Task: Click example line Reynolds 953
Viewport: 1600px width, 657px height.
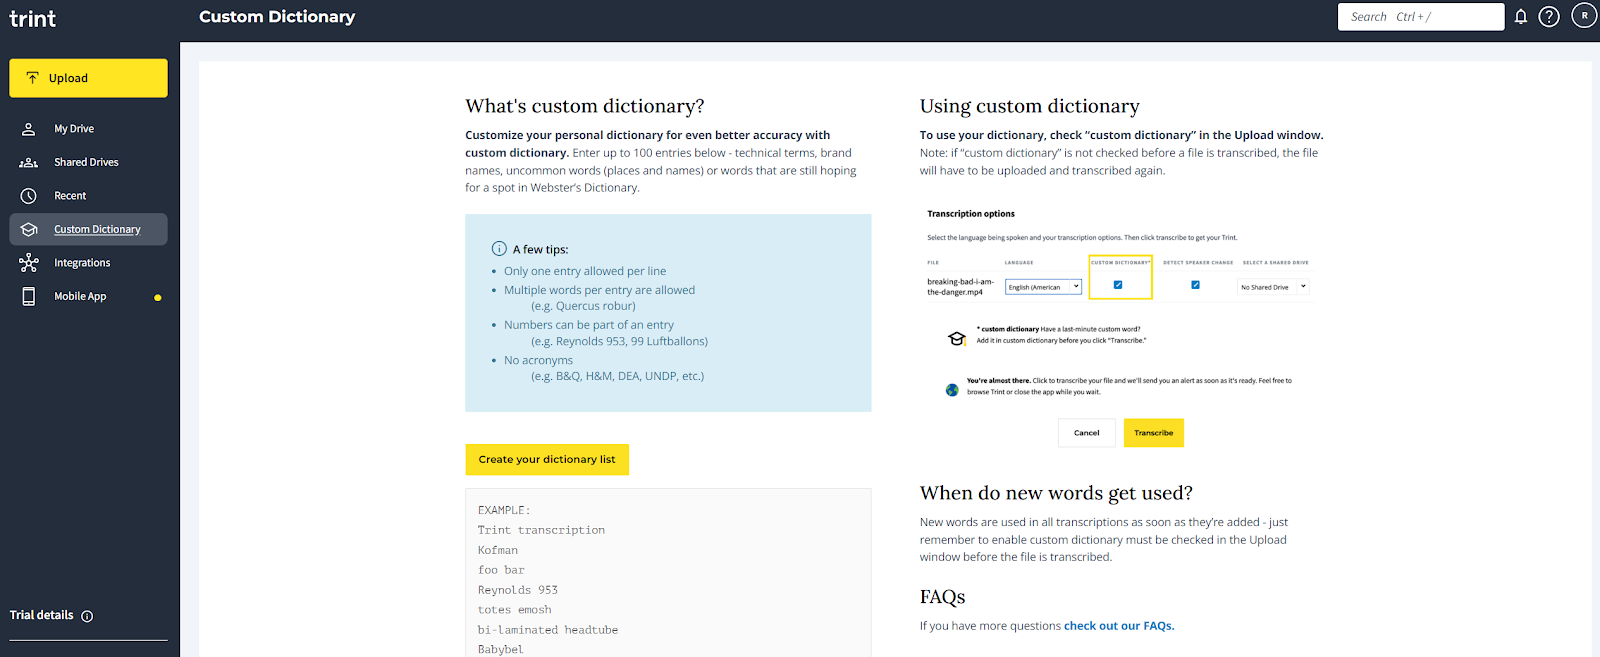Action: (518, 590)
